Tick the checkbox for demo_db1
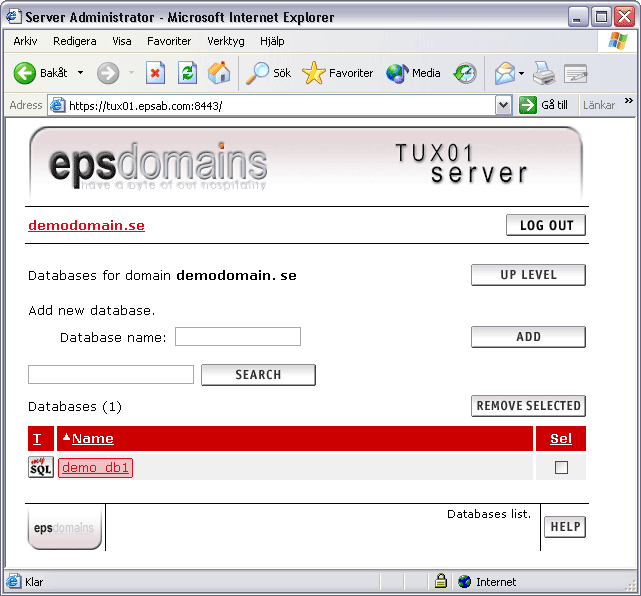This screenshot has width=641, height=596. point(561,467)
